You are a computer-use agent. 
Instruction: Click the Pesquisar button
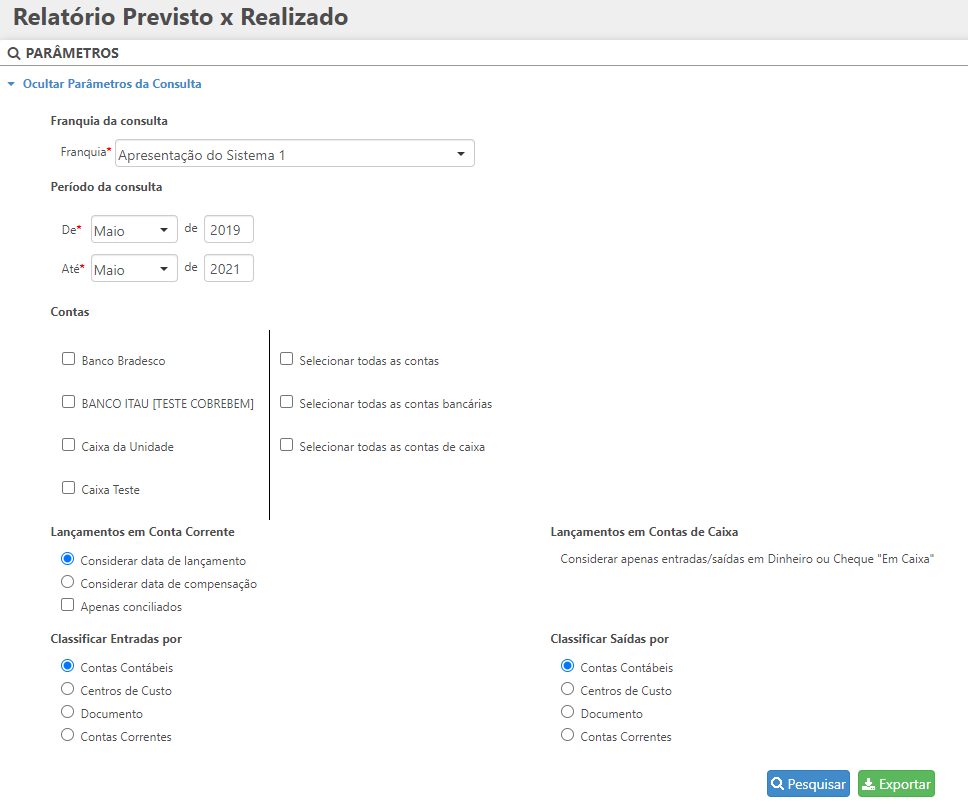(808, 784)
